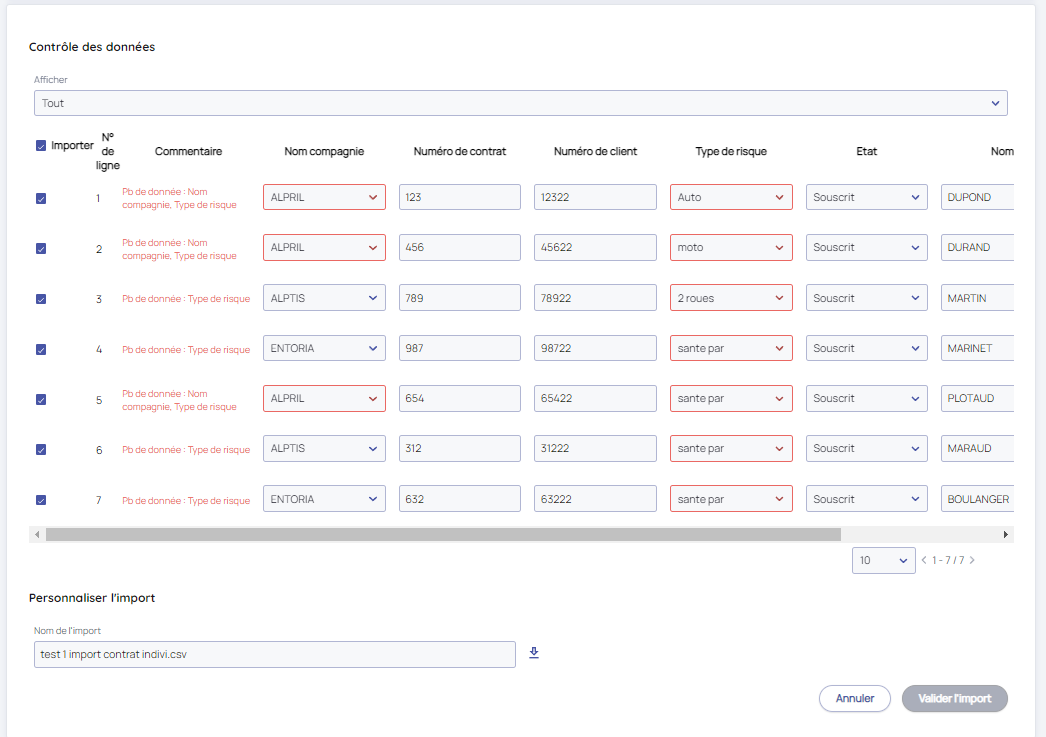Click the download icon beside import name
Image resolution: width=1046 pixels, height=737 pixels.
pyautogui.click(x=534, y=653)
